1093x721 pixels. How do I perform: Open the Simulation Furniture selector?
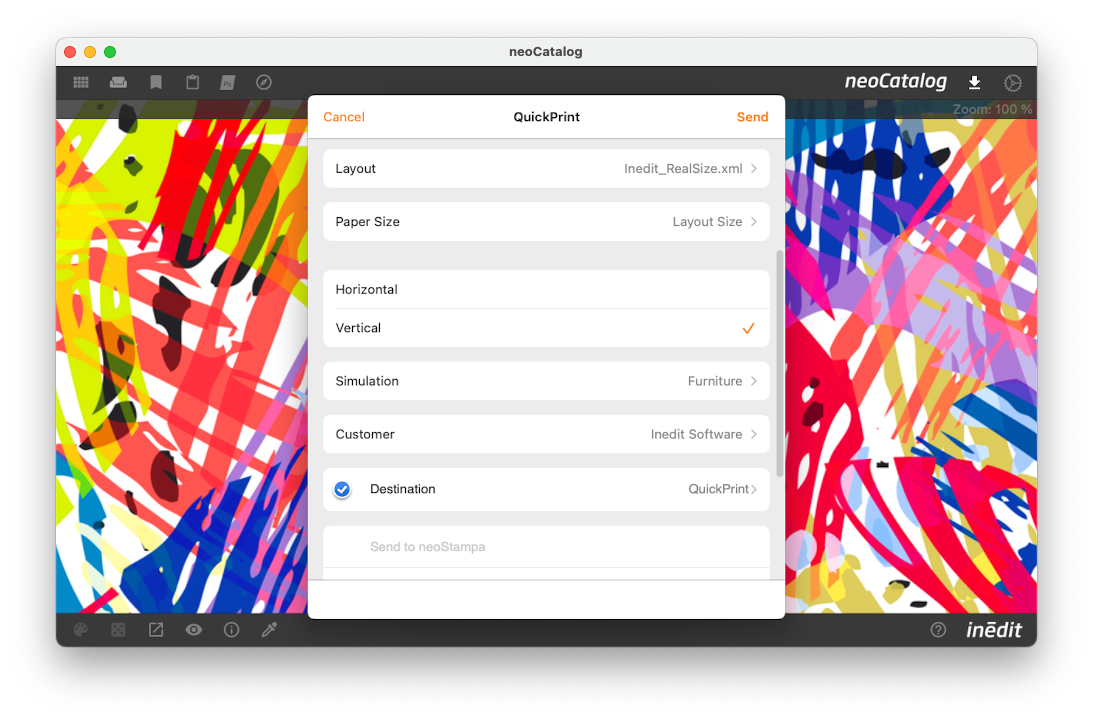click(546, 381)
